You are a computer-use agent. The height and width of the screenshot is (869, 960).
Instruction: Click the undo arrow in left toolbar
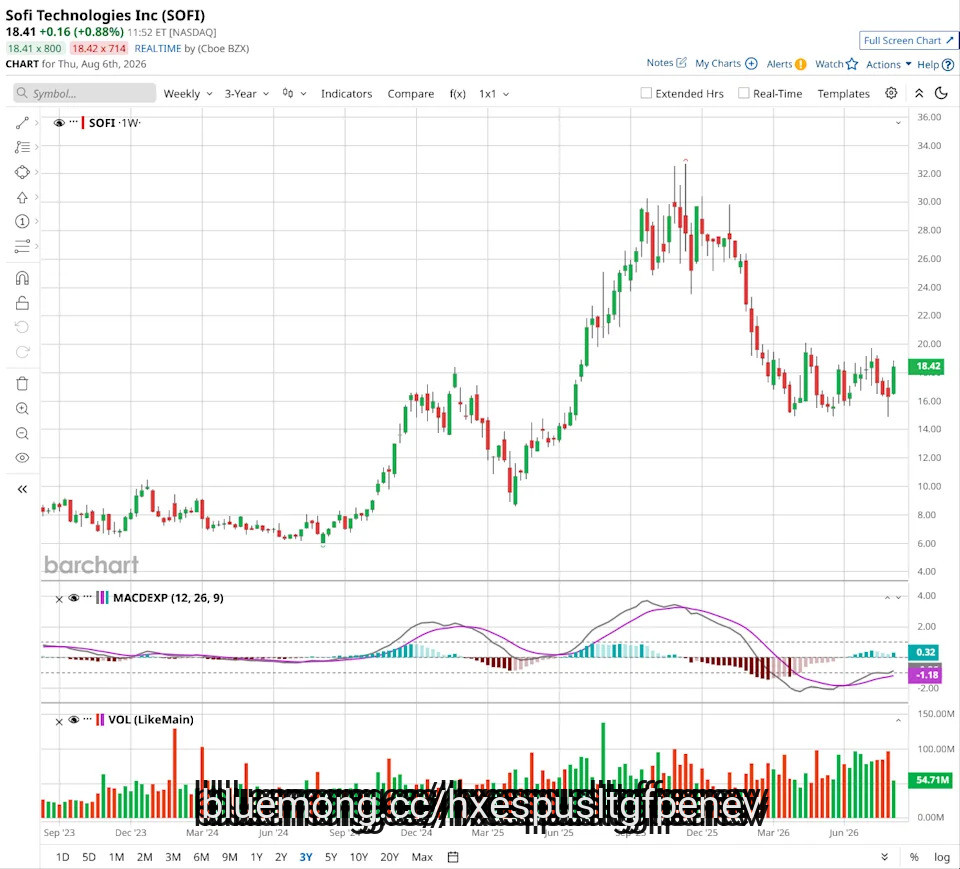22,327
